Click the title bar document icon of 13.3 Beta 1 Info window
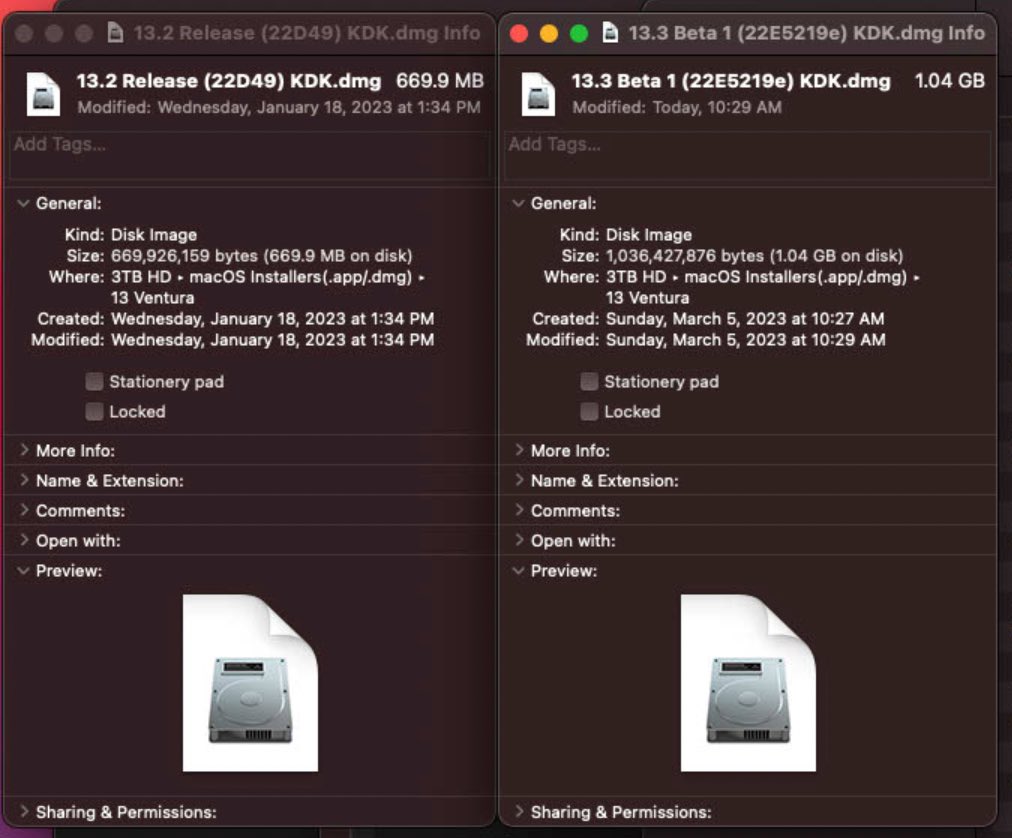1012x838 pixels. point(610,32)
